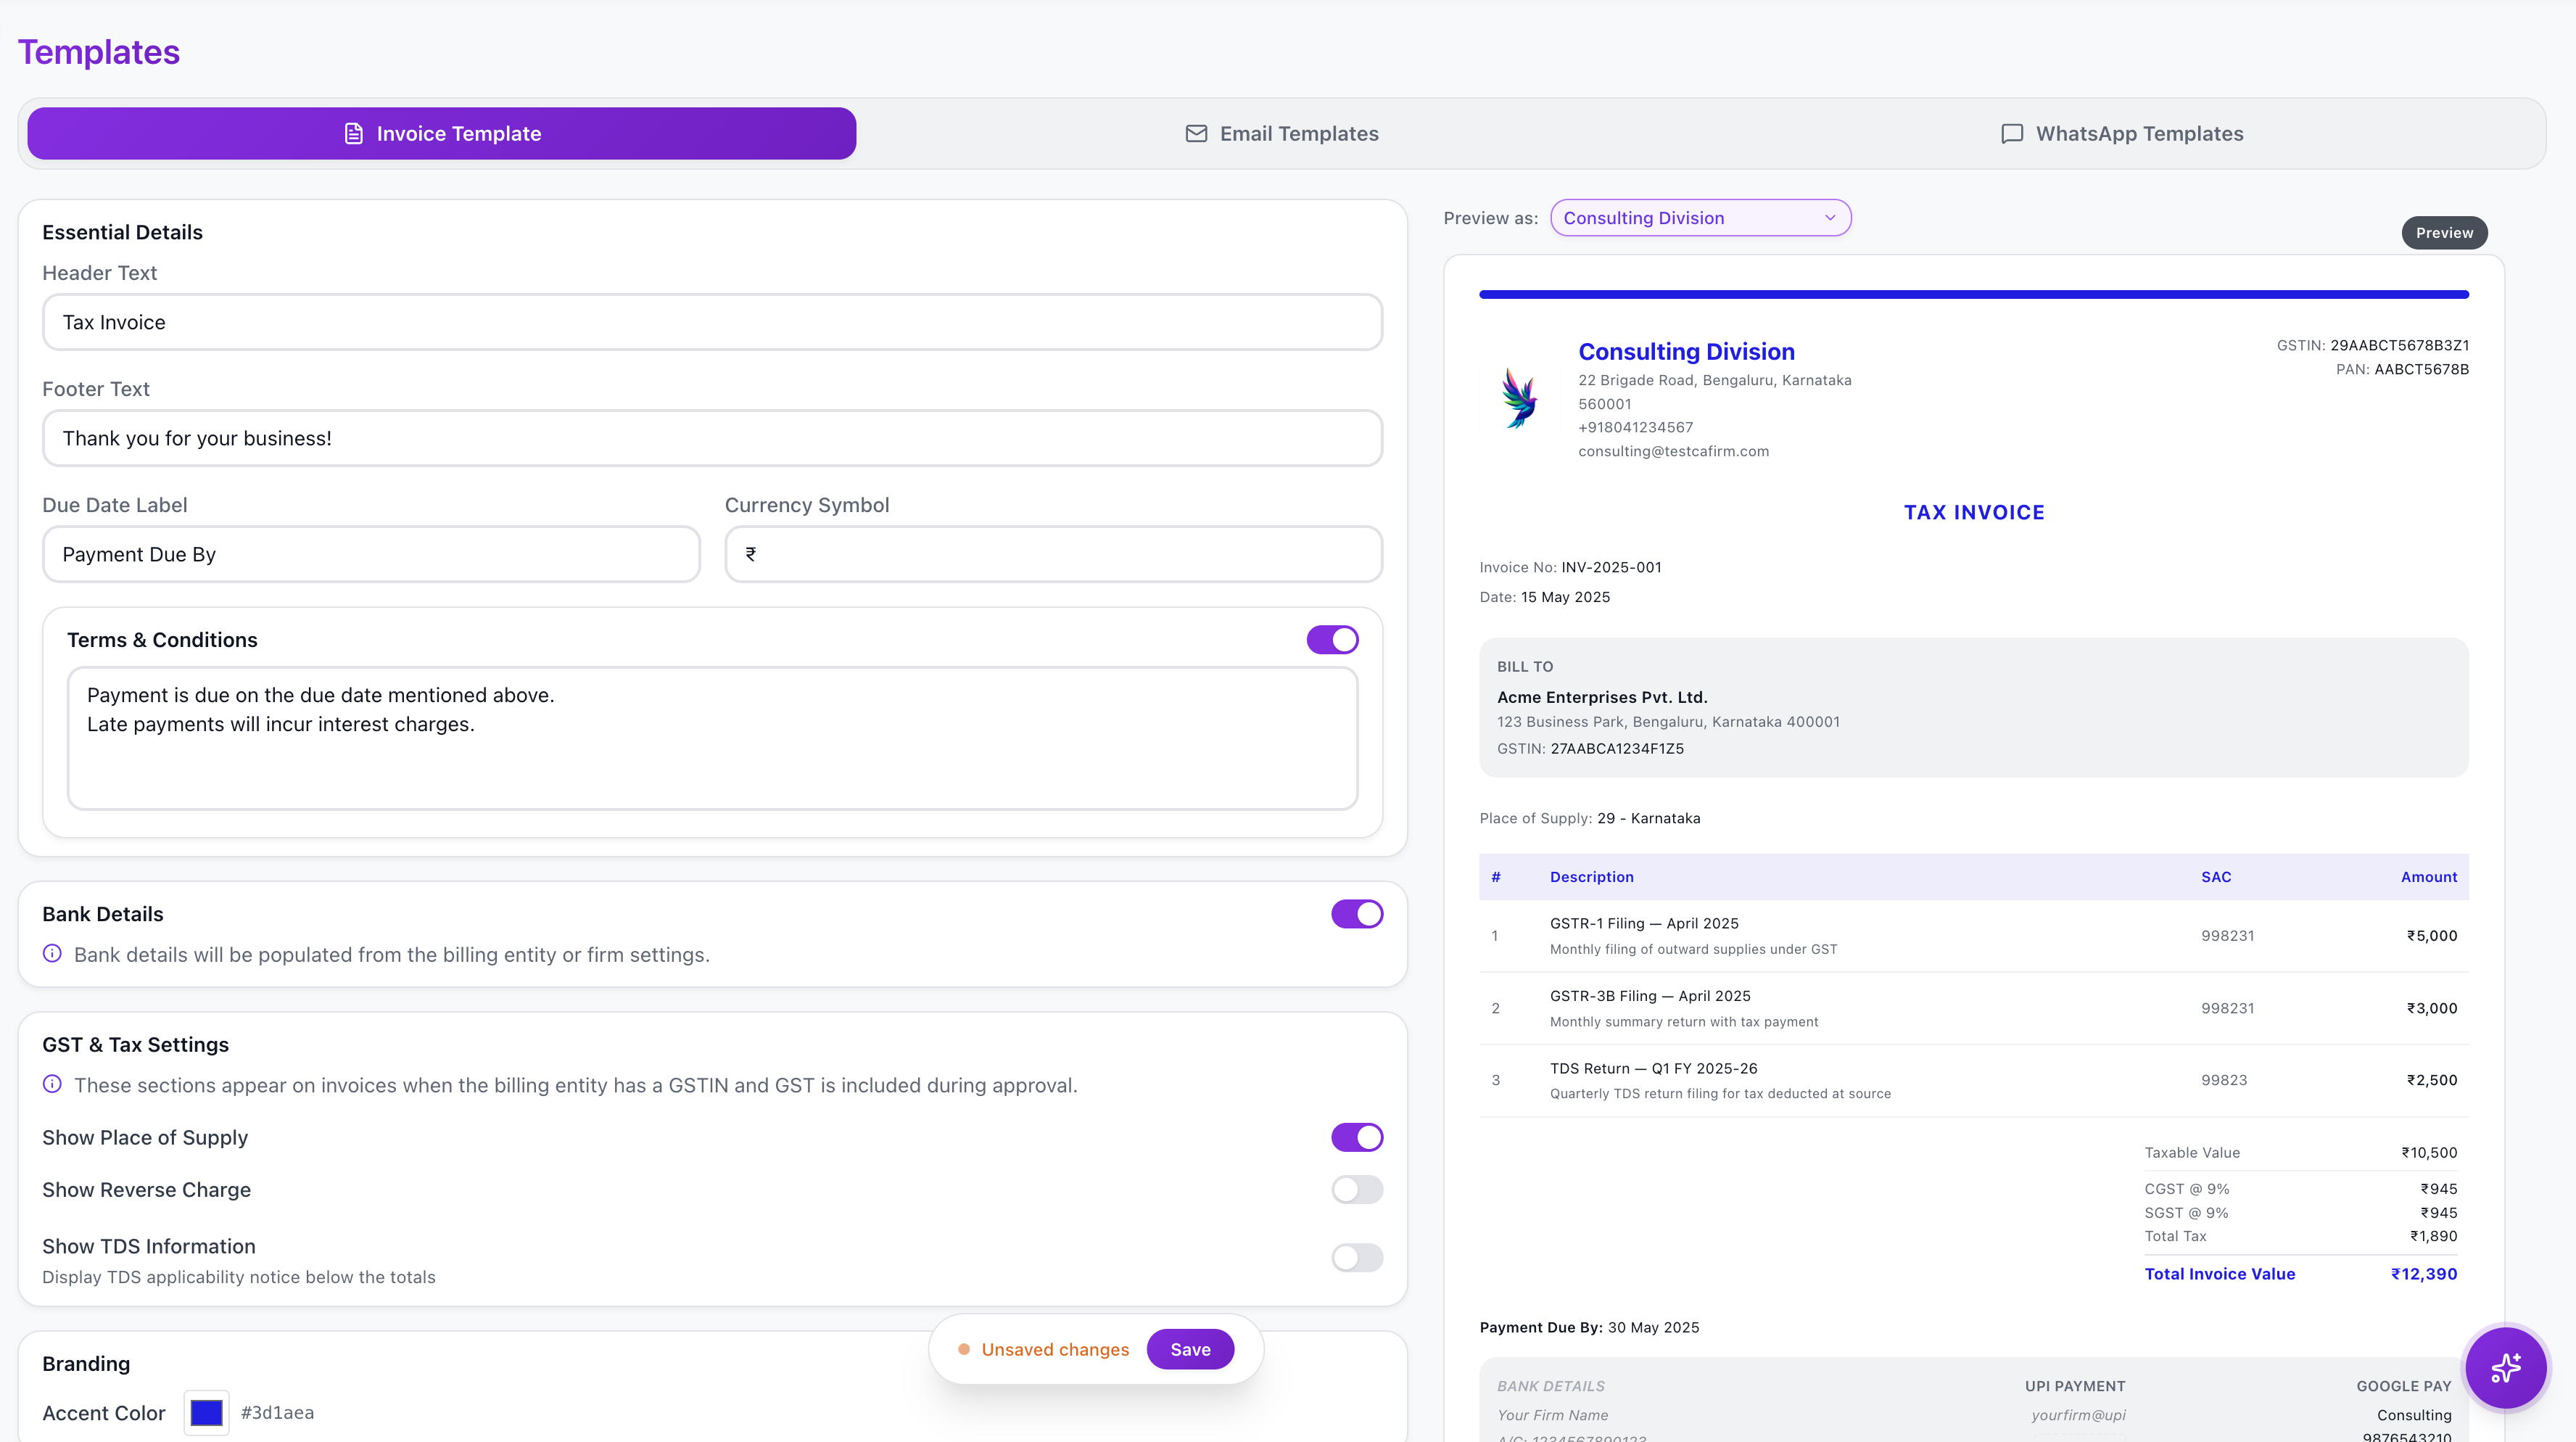This screenshot has width=2576, height=1442.
Task: Click the ₹12,390 total invoice amount
Action: (2423, 1273)
